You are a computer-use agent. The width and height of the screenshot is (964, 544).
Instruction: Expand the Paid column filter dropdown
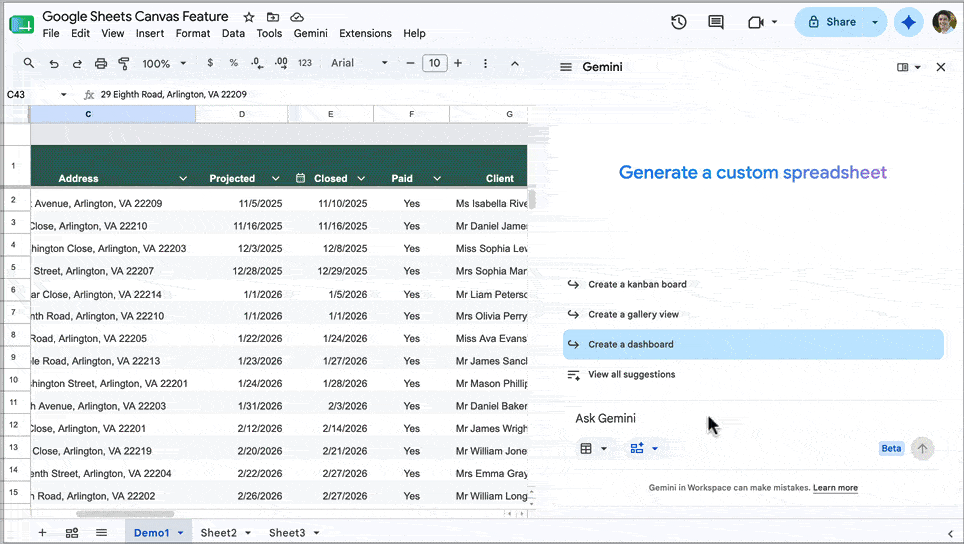437,178
